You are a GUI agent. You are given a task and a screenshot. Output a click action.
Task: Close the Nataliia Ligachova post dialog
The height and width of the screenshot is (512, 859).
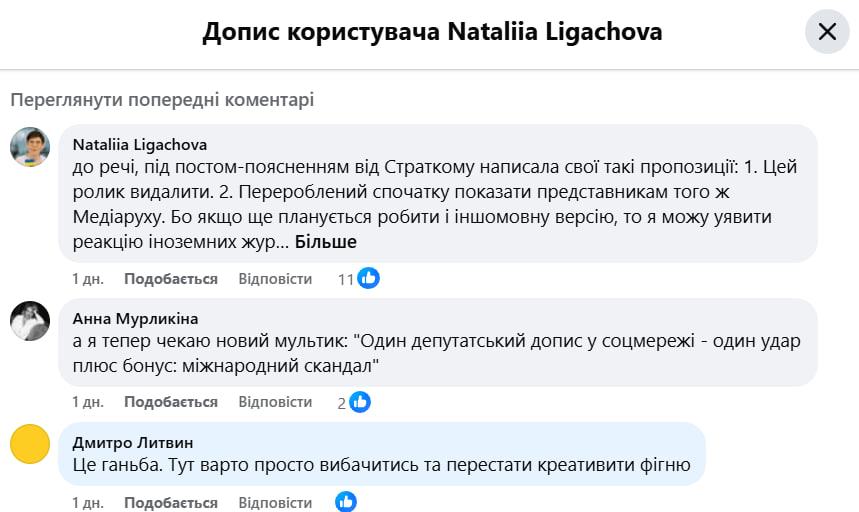[x=827, y=32]
